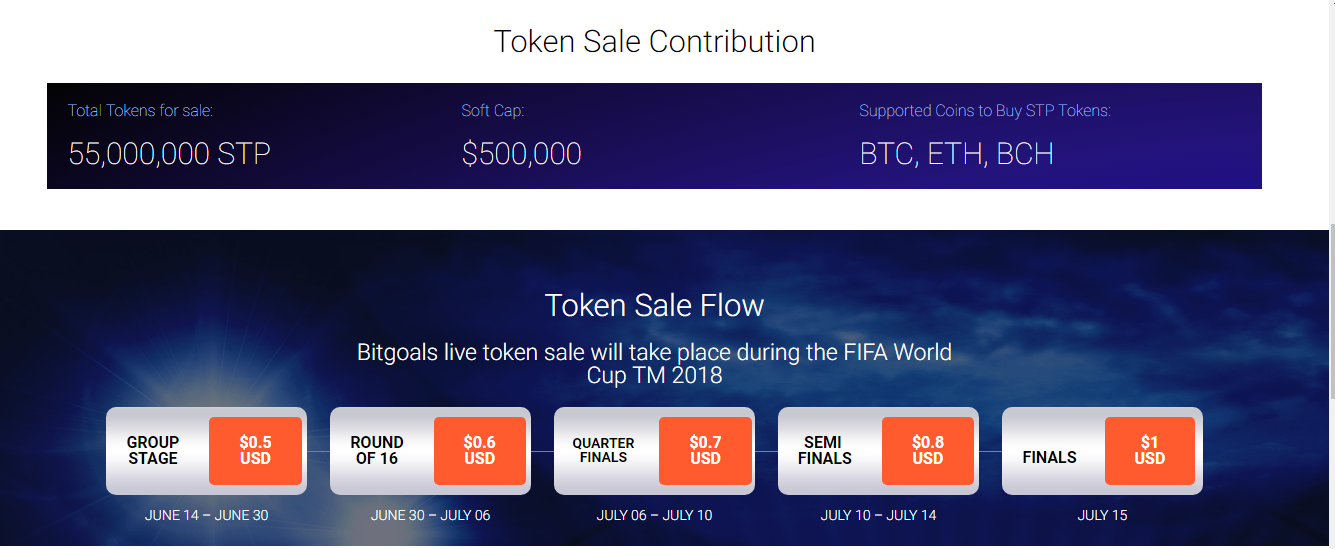This screenshot has height=549, width=1335.
Task: Click the JUNE 14 – JUNE 30 date
Action: [x=206, y=516]
